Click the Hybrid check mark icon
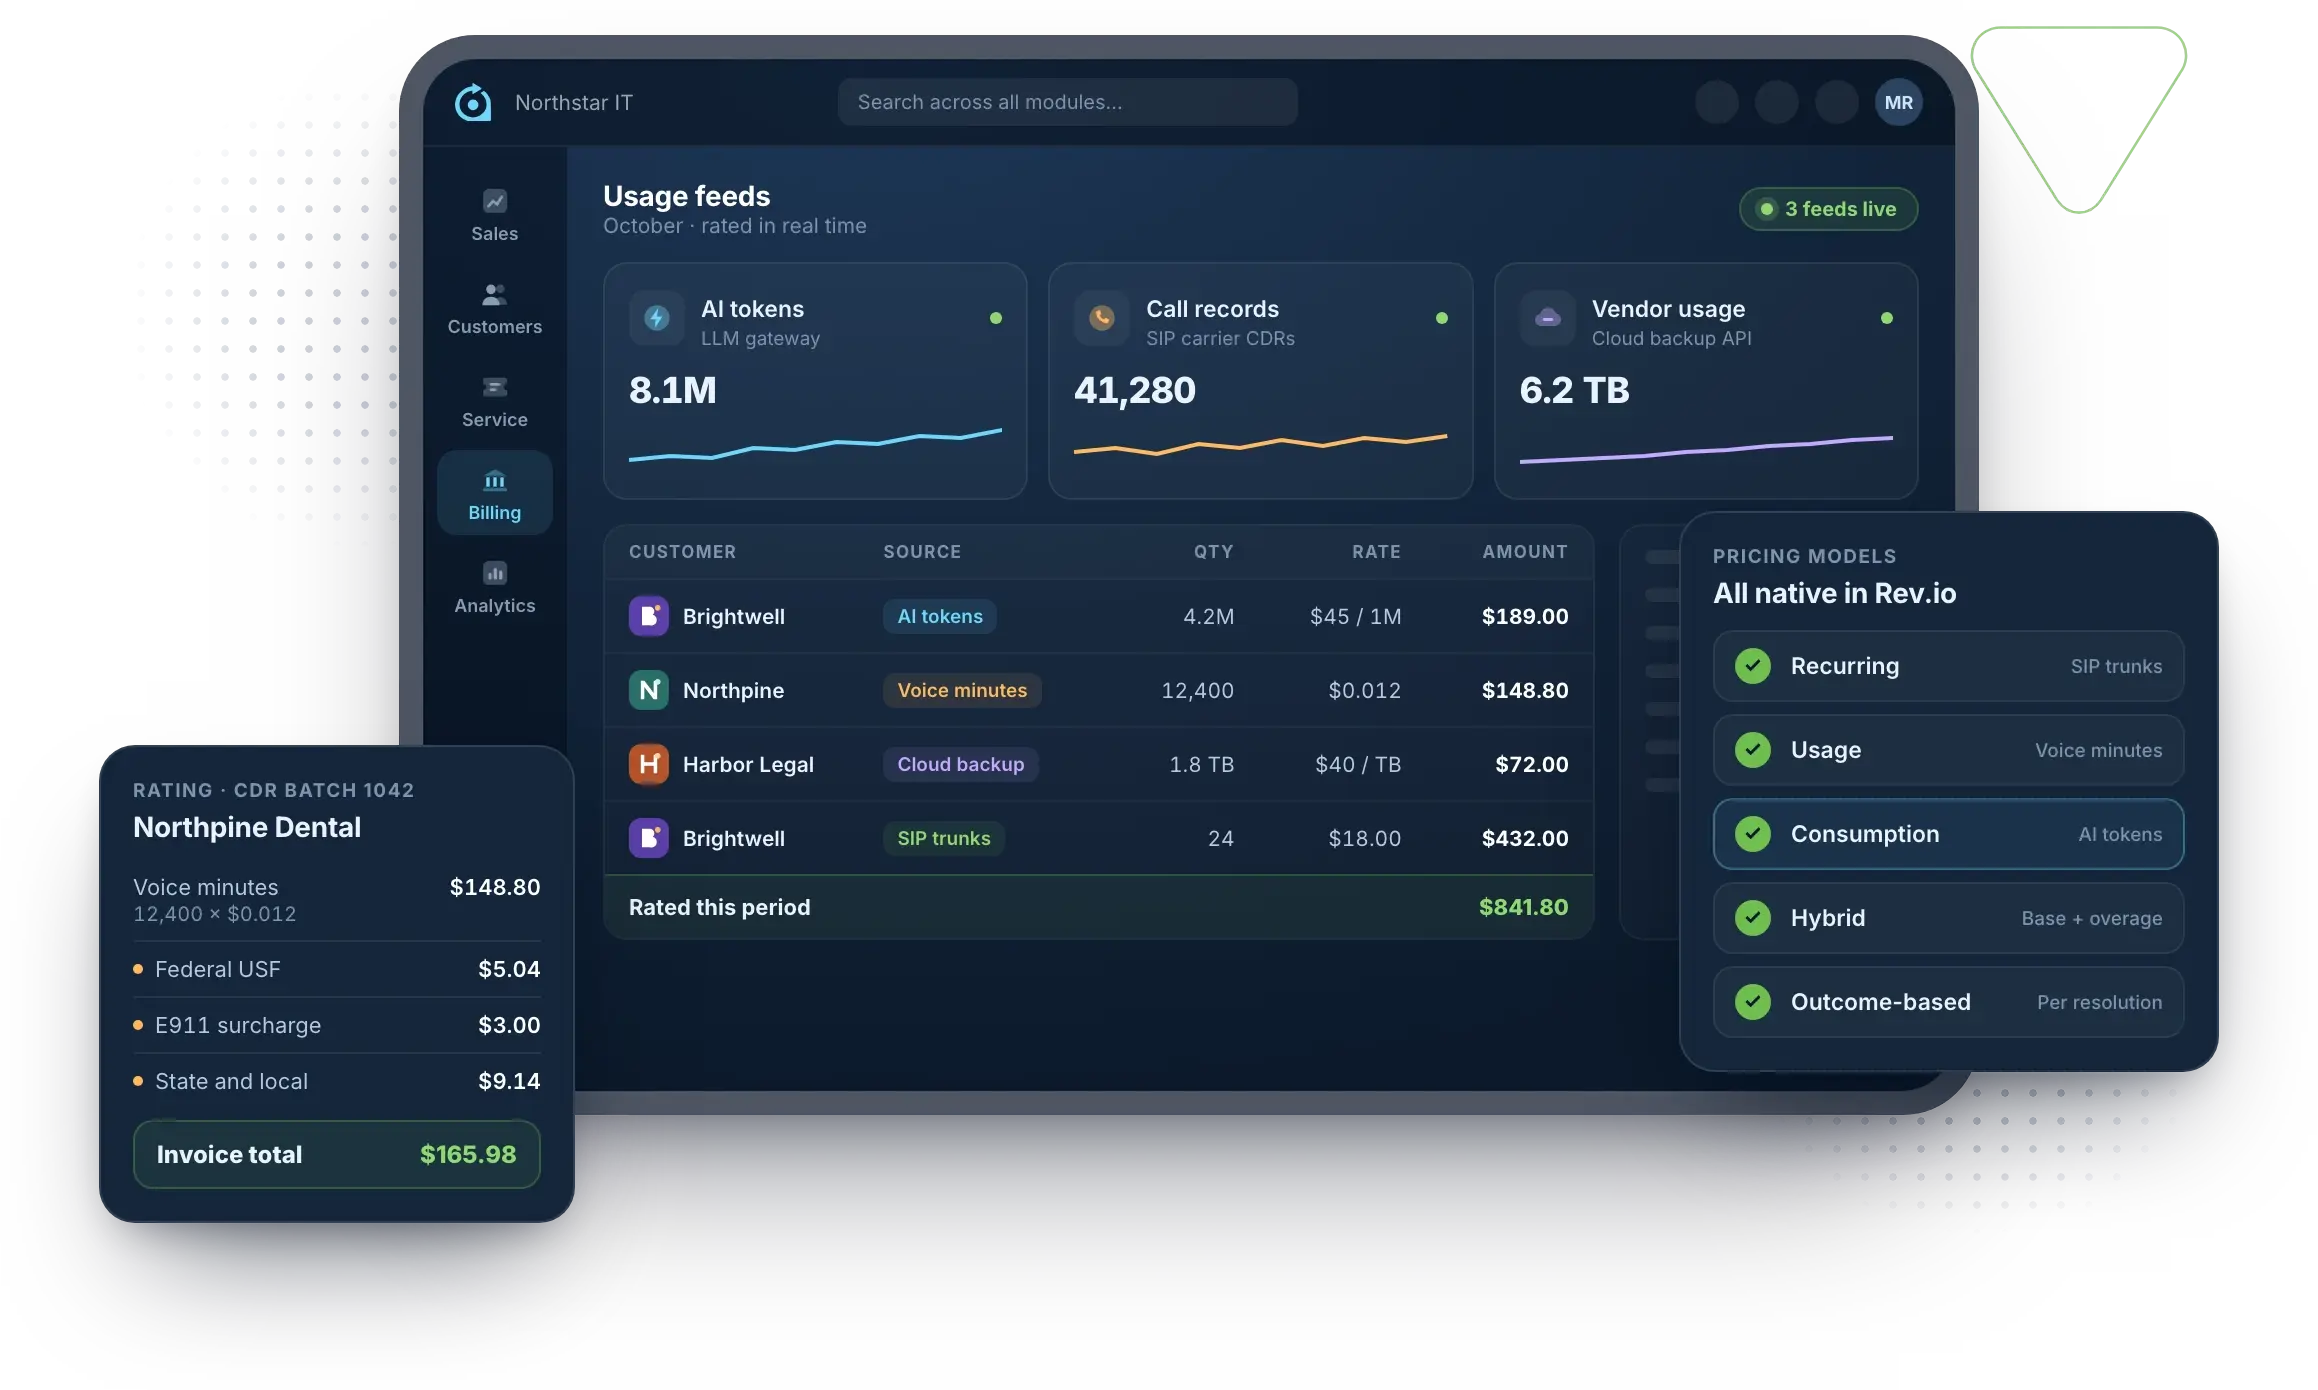The image size is (2318, 1390). pos(1752,918)
